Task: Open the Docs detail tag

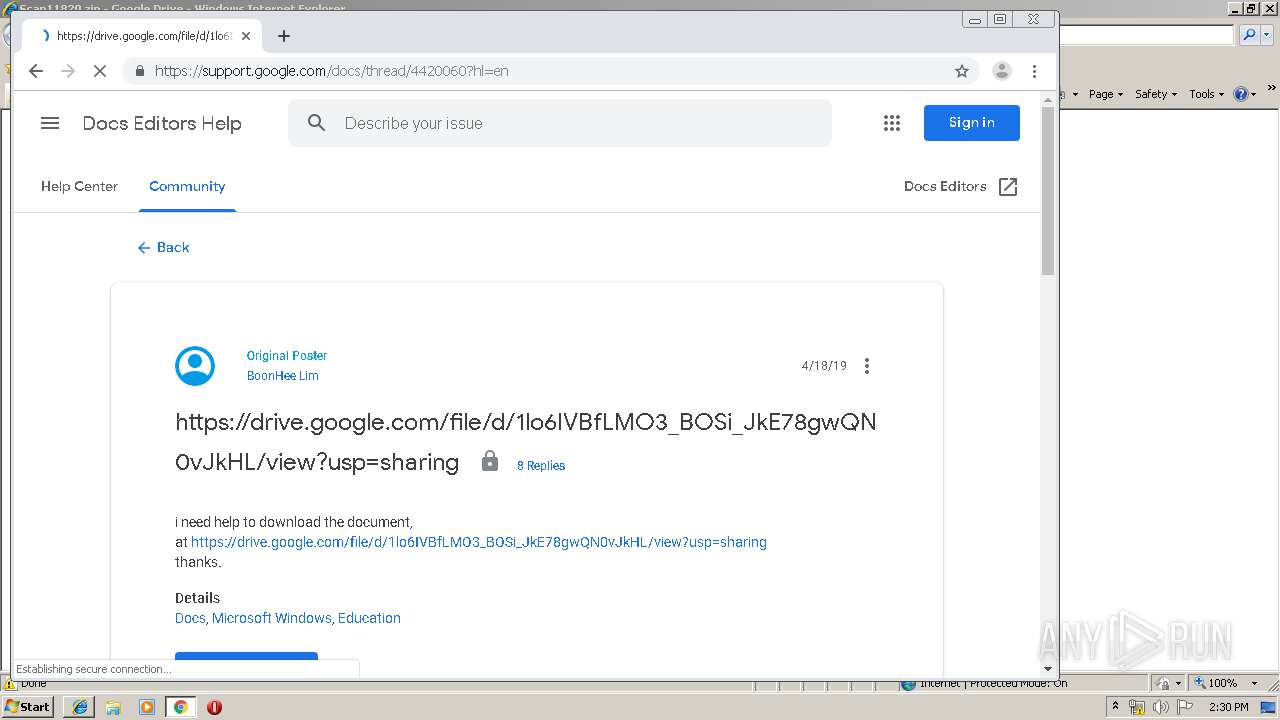Action: click(190, 618)
